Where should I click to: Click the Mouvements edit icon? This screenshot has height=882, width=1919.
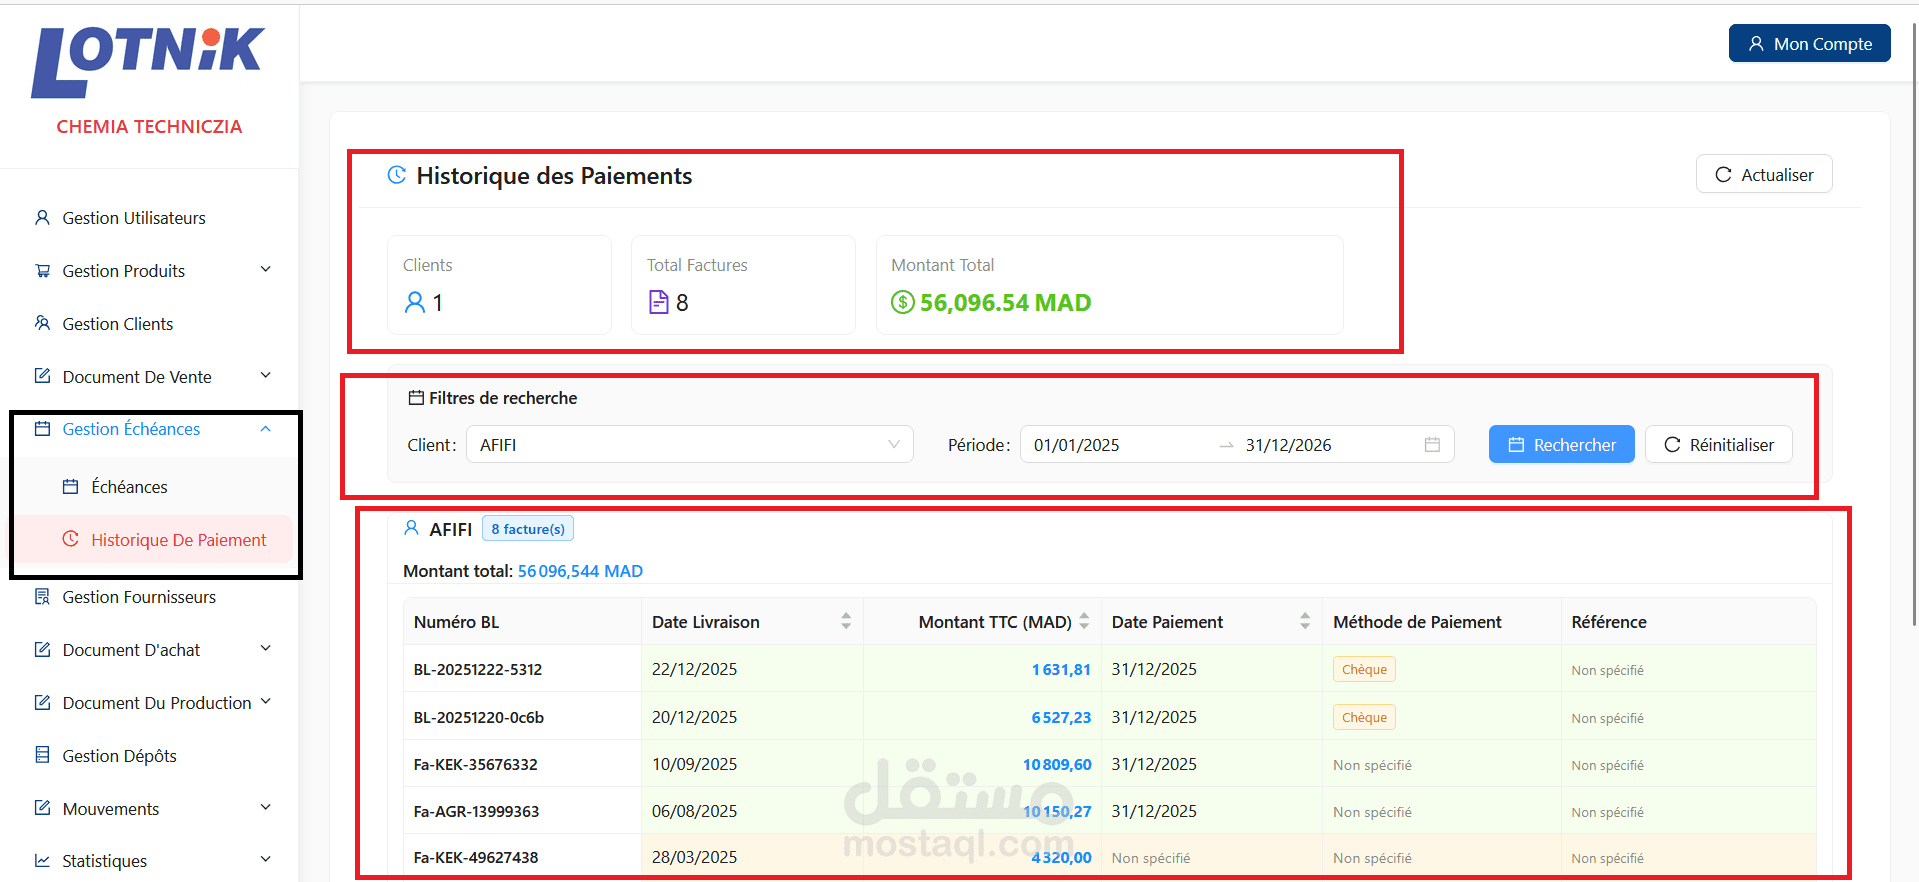point(42,808)
